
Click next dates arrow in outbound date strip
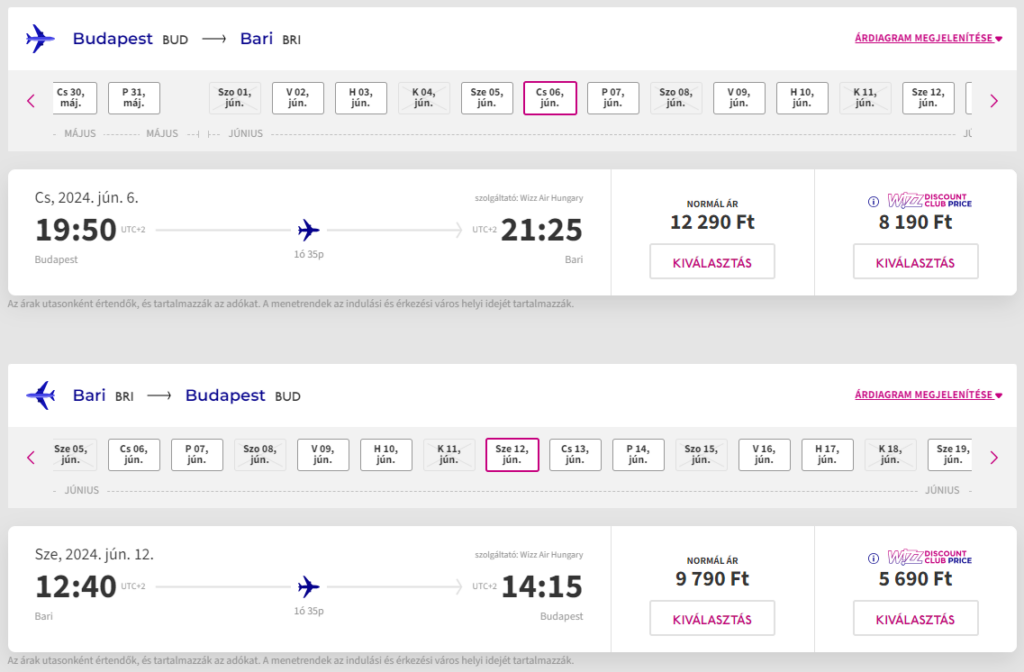pos(993,100)
